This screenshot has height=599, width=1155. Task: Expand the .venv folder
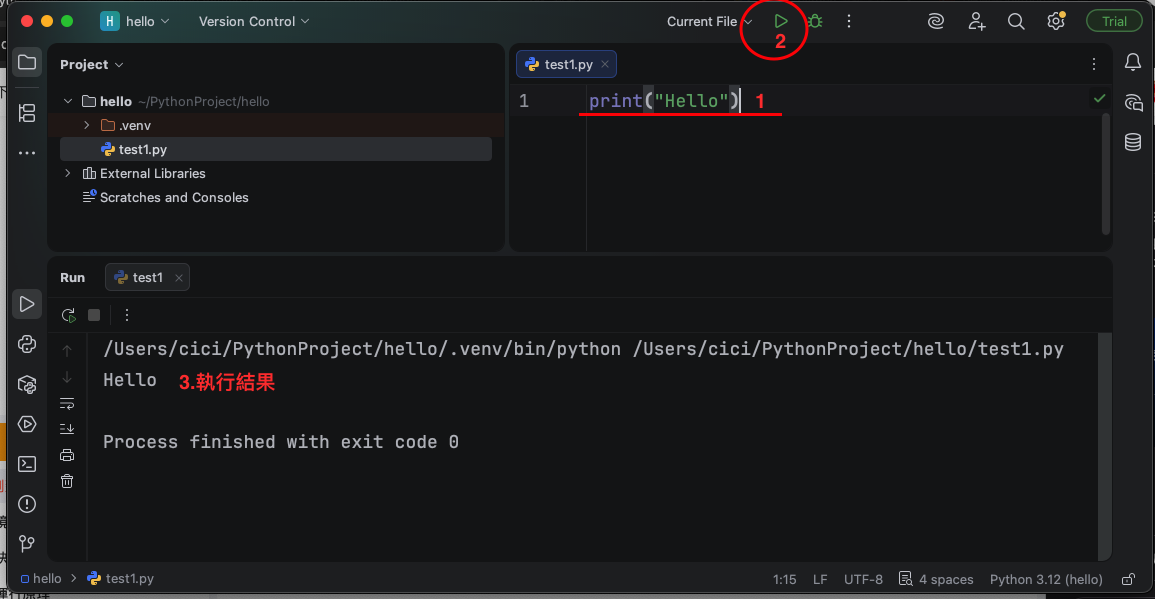tap(87, 125)
